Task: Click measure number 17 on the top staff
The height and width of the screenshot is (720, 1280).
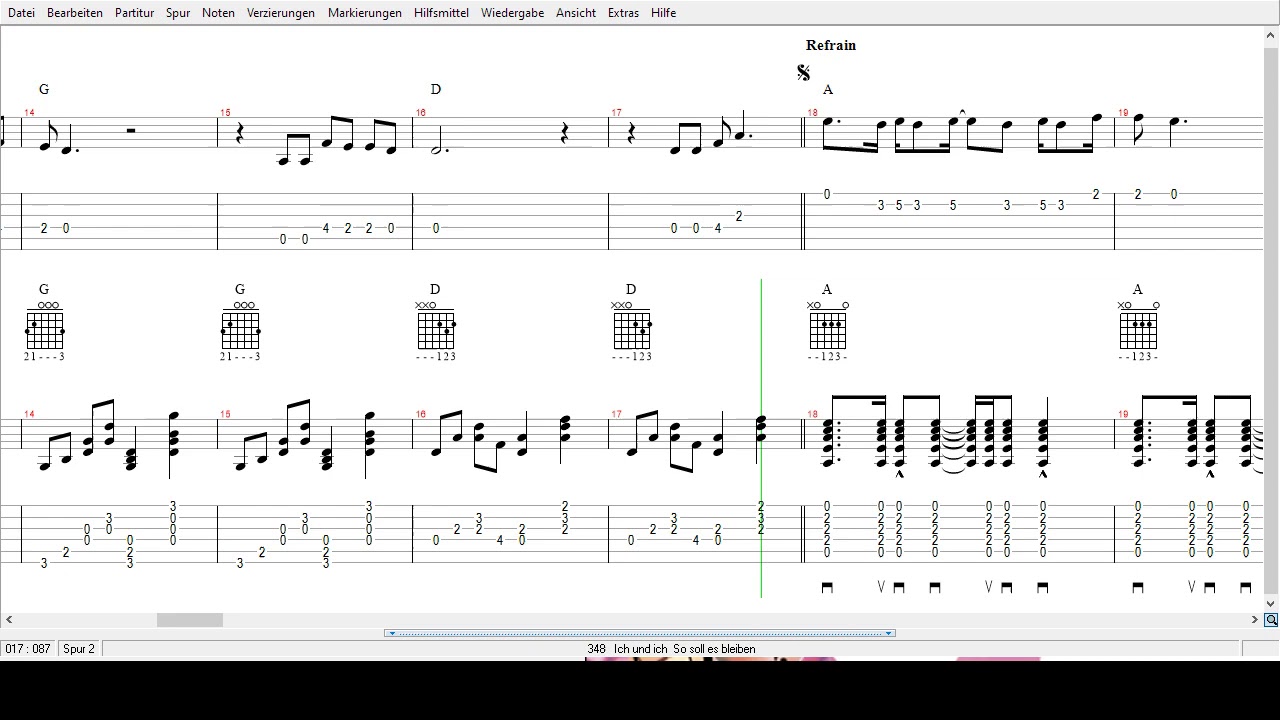Action: [617, 113]
